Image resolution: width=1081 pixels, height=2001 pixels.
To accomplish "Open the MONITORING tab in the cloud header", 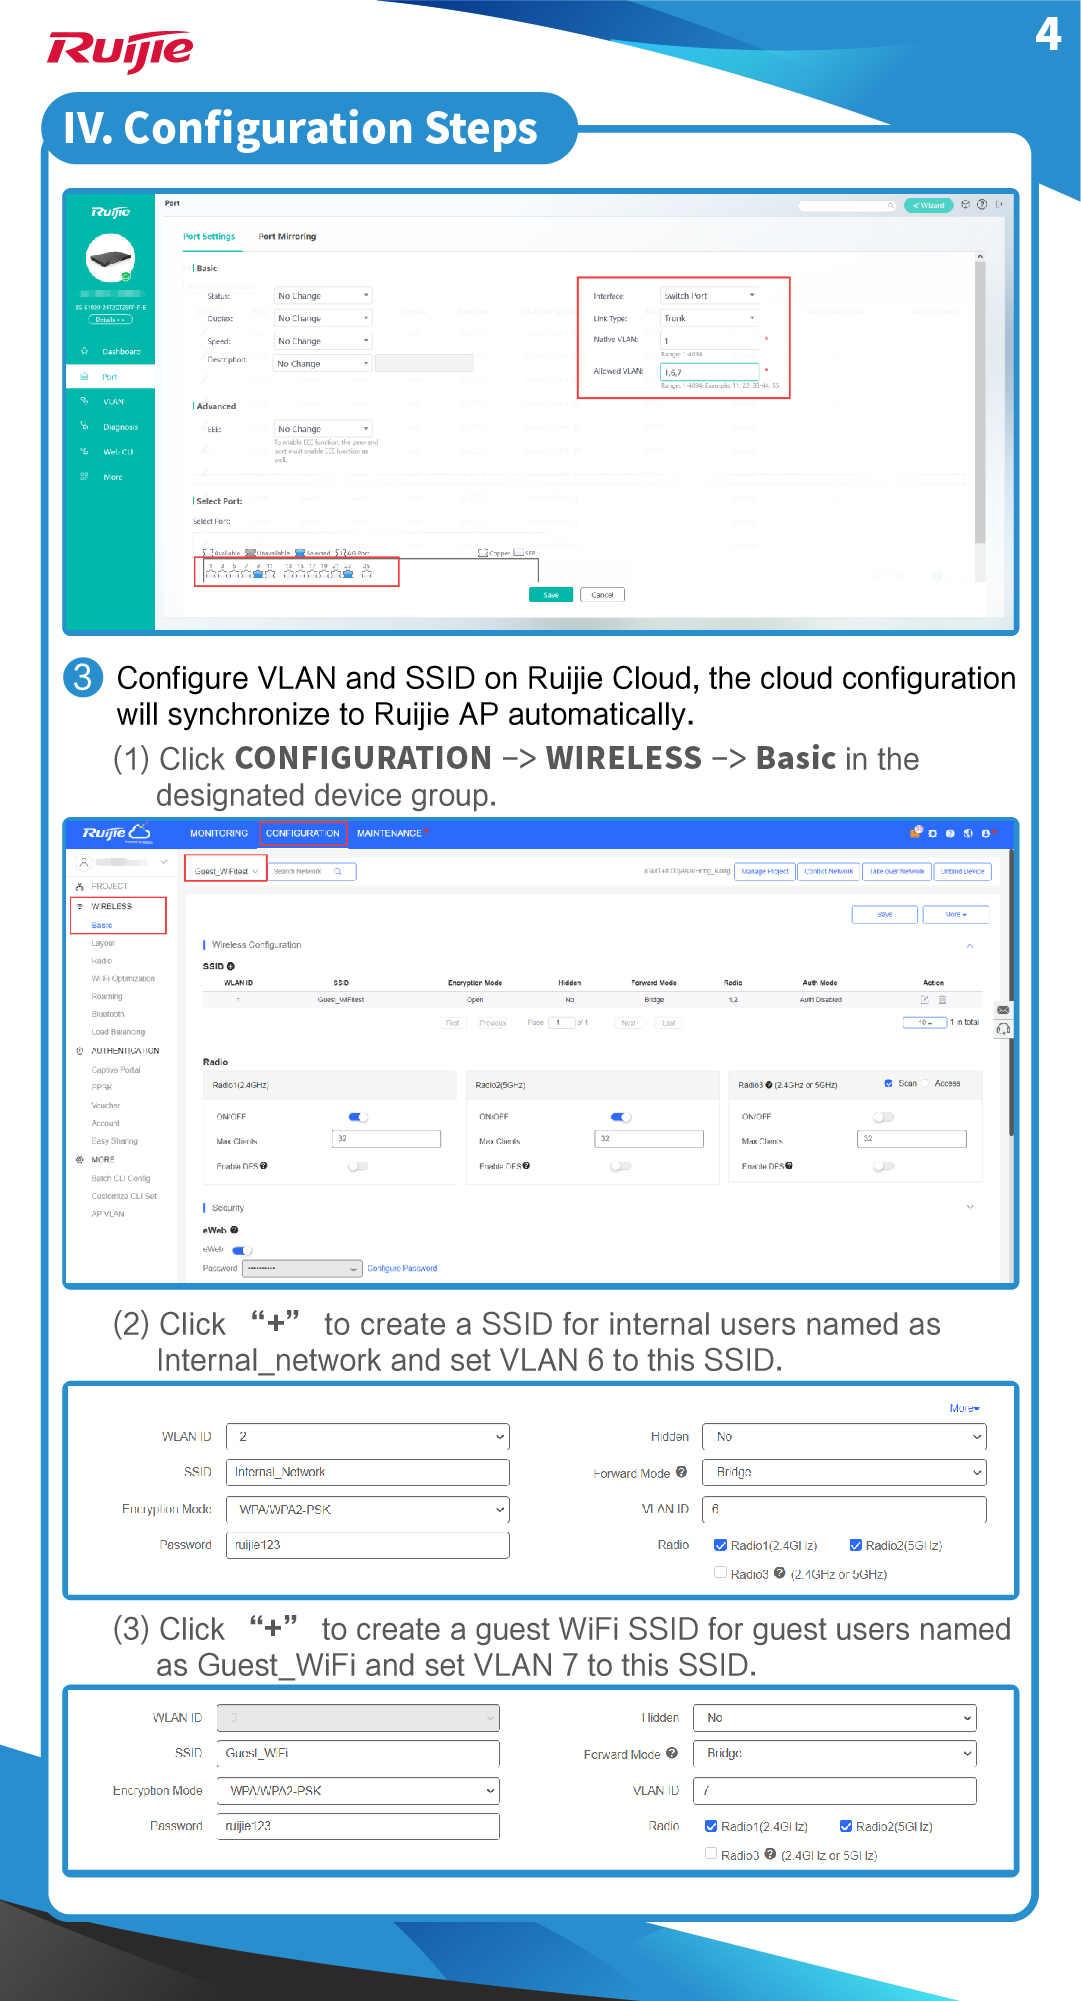I will coord(219,833).
